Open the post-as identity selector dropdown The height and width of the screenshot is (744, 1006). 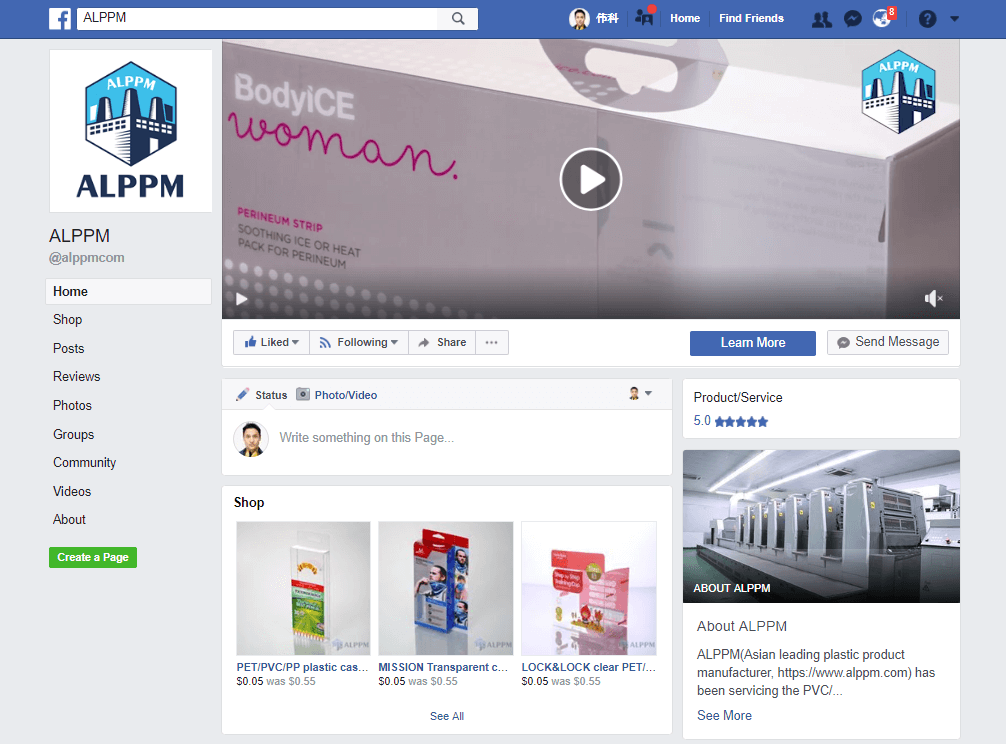640,394
